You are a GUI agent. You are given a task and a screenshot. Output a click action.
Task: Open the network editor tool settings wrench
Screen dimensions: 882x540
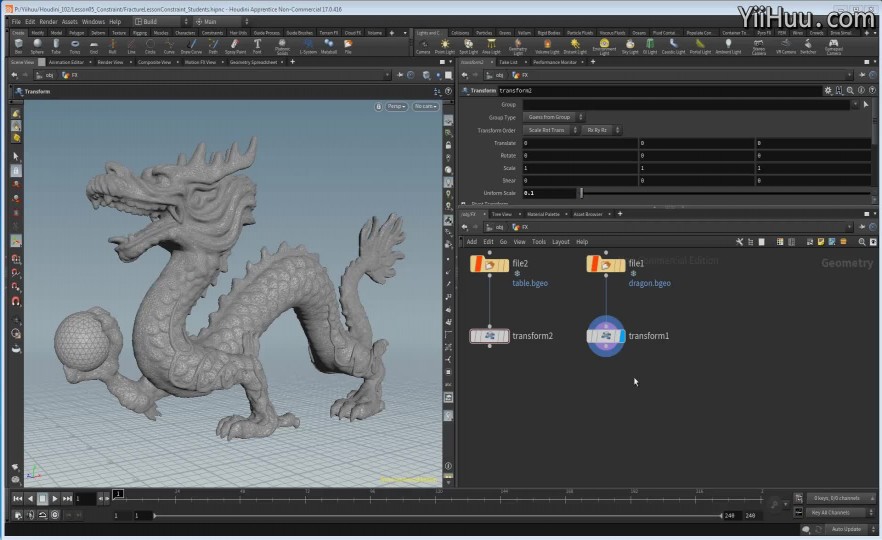pos(740,242)
